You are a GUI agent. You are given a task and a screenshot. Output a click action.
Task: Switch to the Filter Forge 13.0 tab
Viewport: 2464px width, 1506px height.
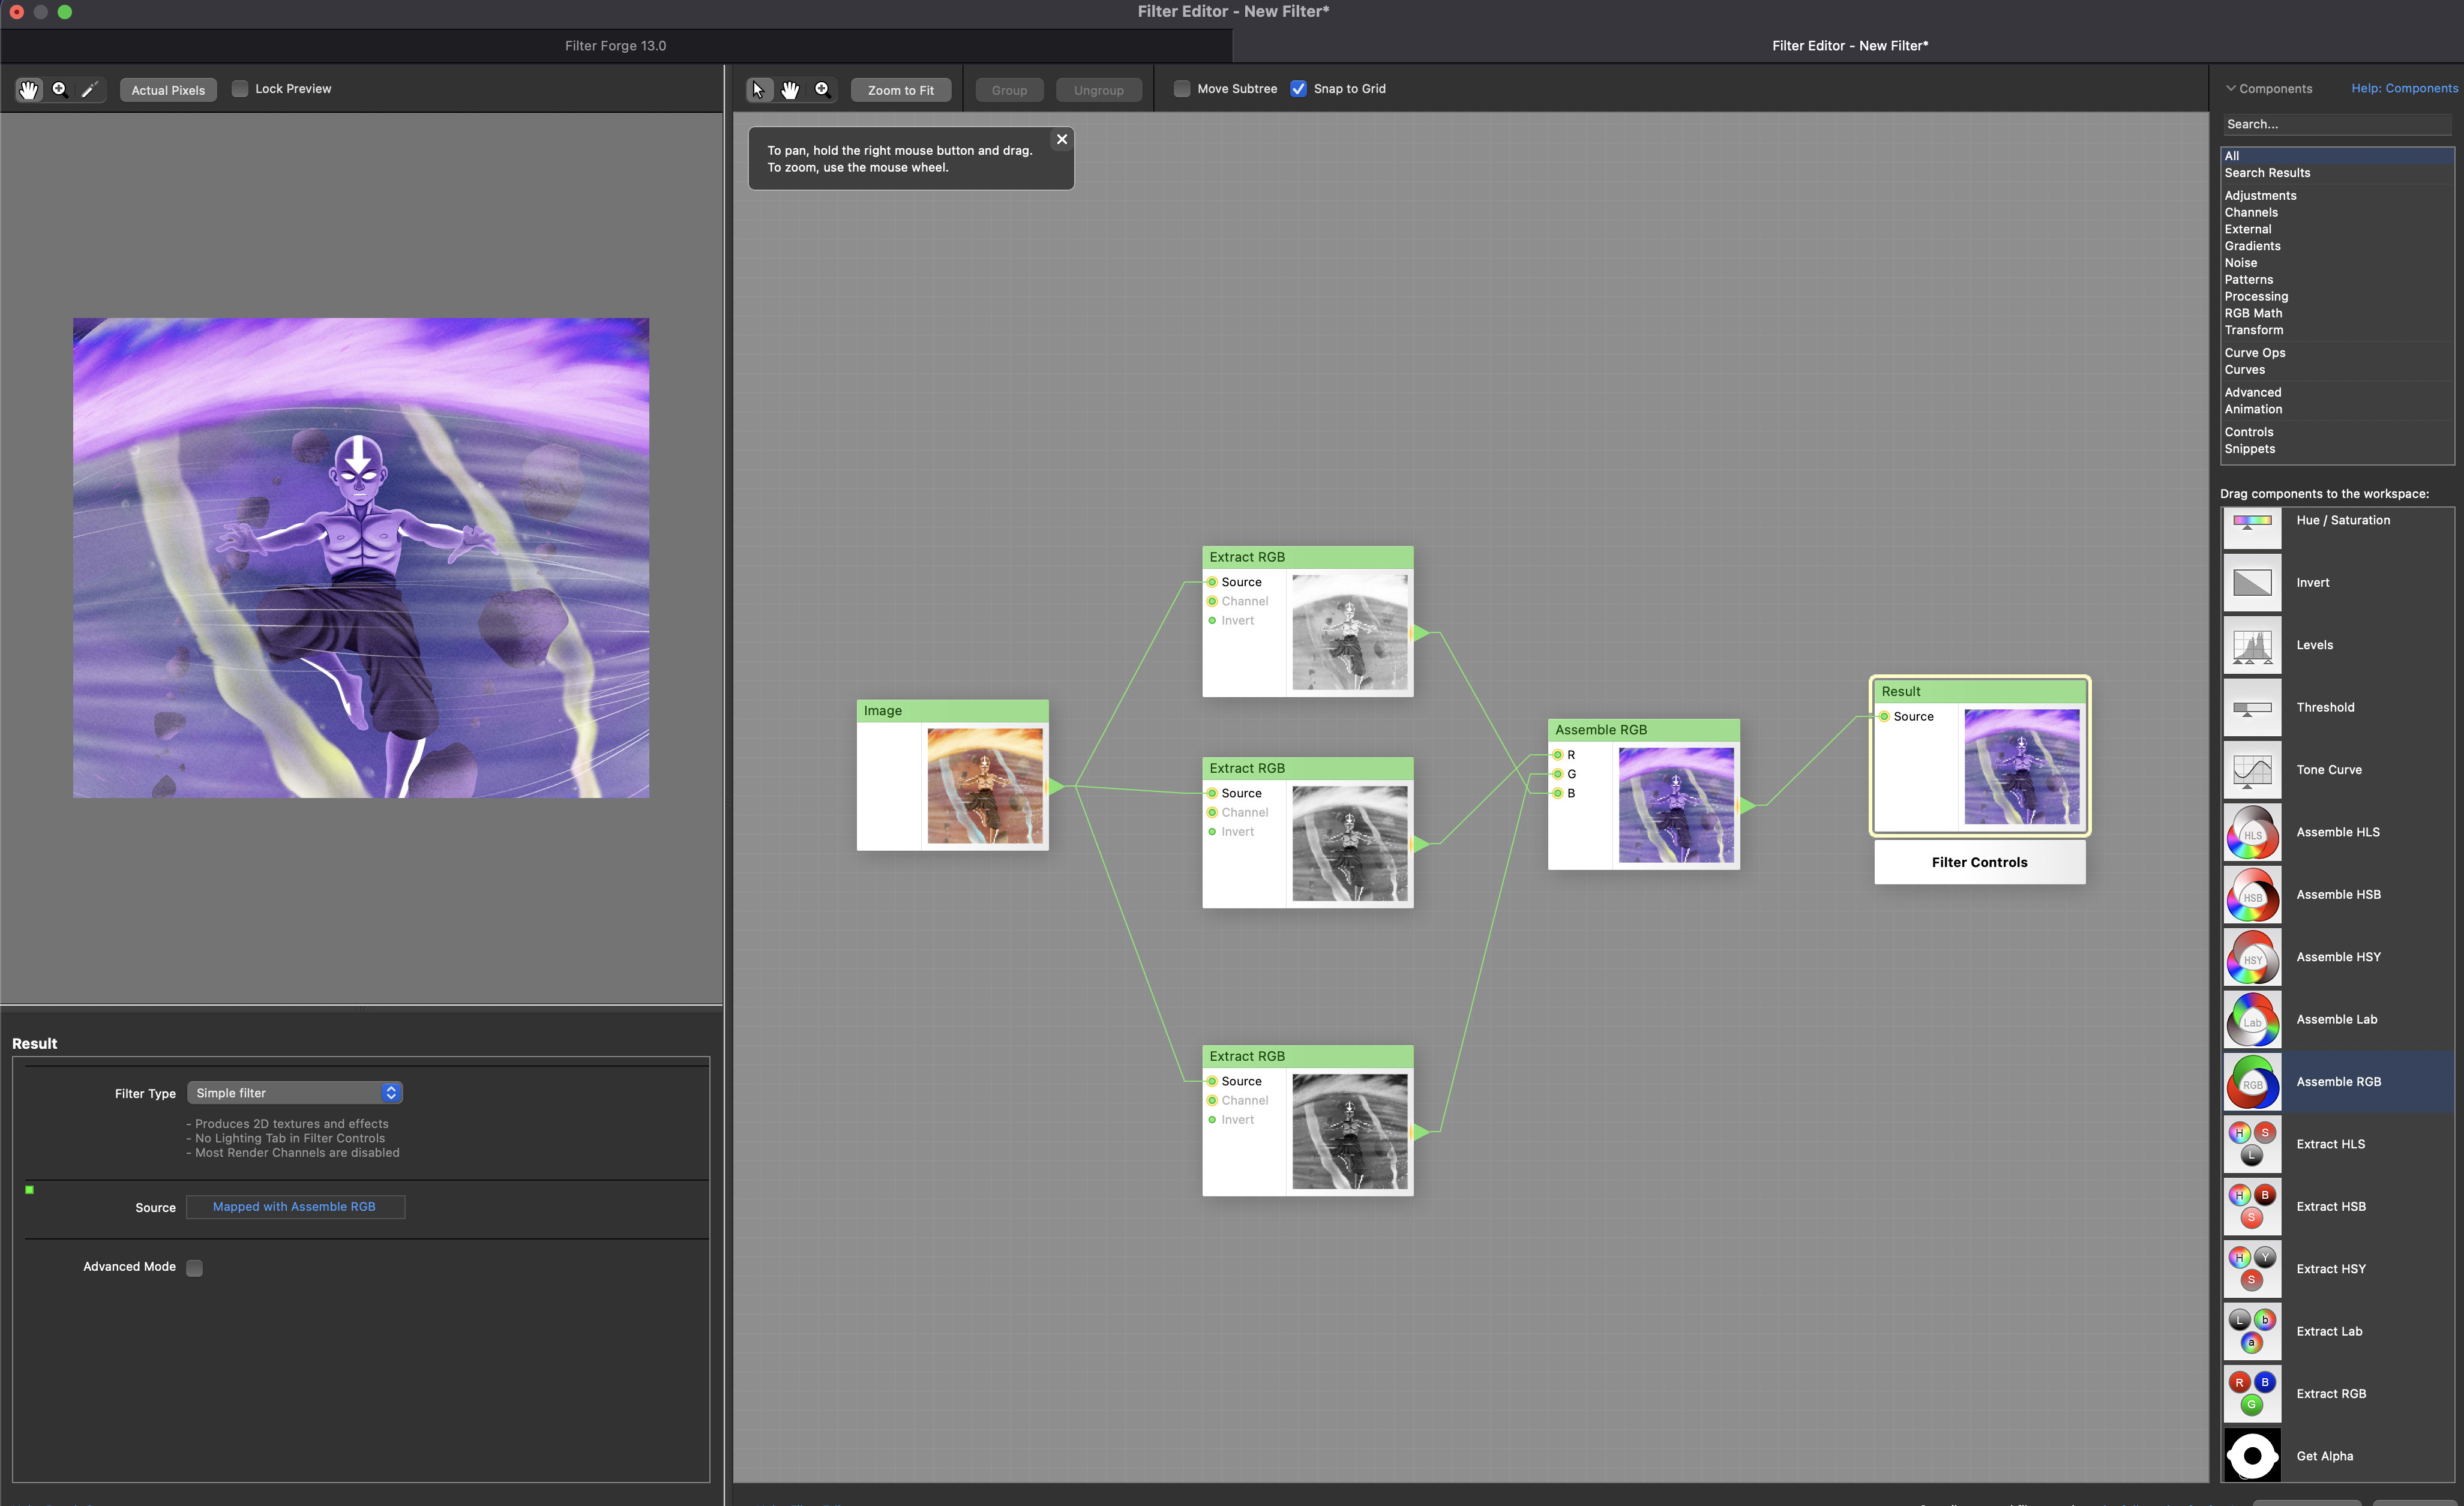pos(615,46)
